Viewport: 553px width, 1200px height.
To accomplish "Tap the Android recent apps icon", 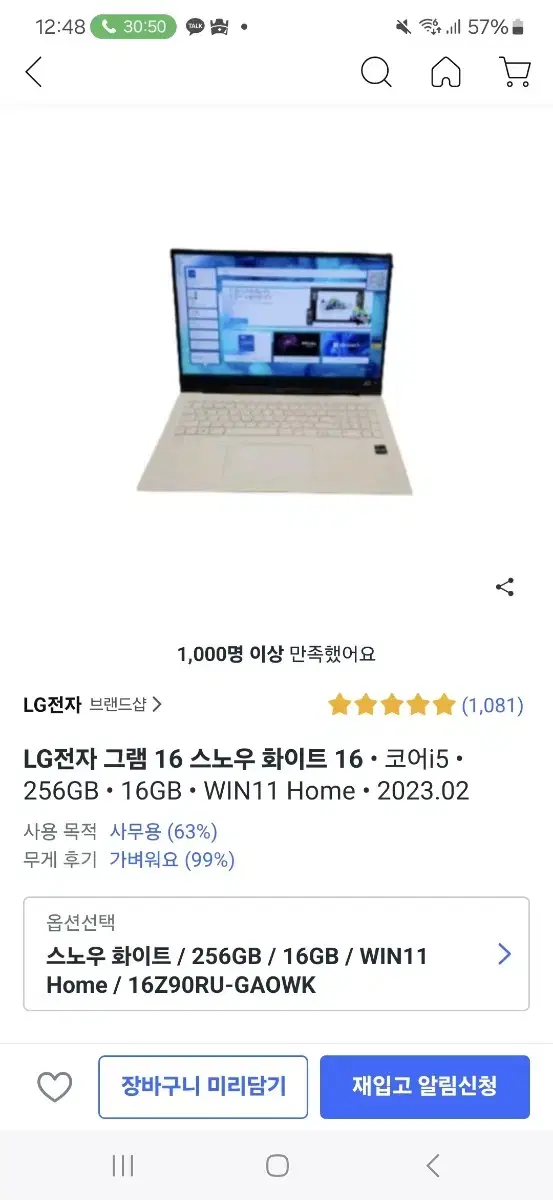I will (123, 1165).
